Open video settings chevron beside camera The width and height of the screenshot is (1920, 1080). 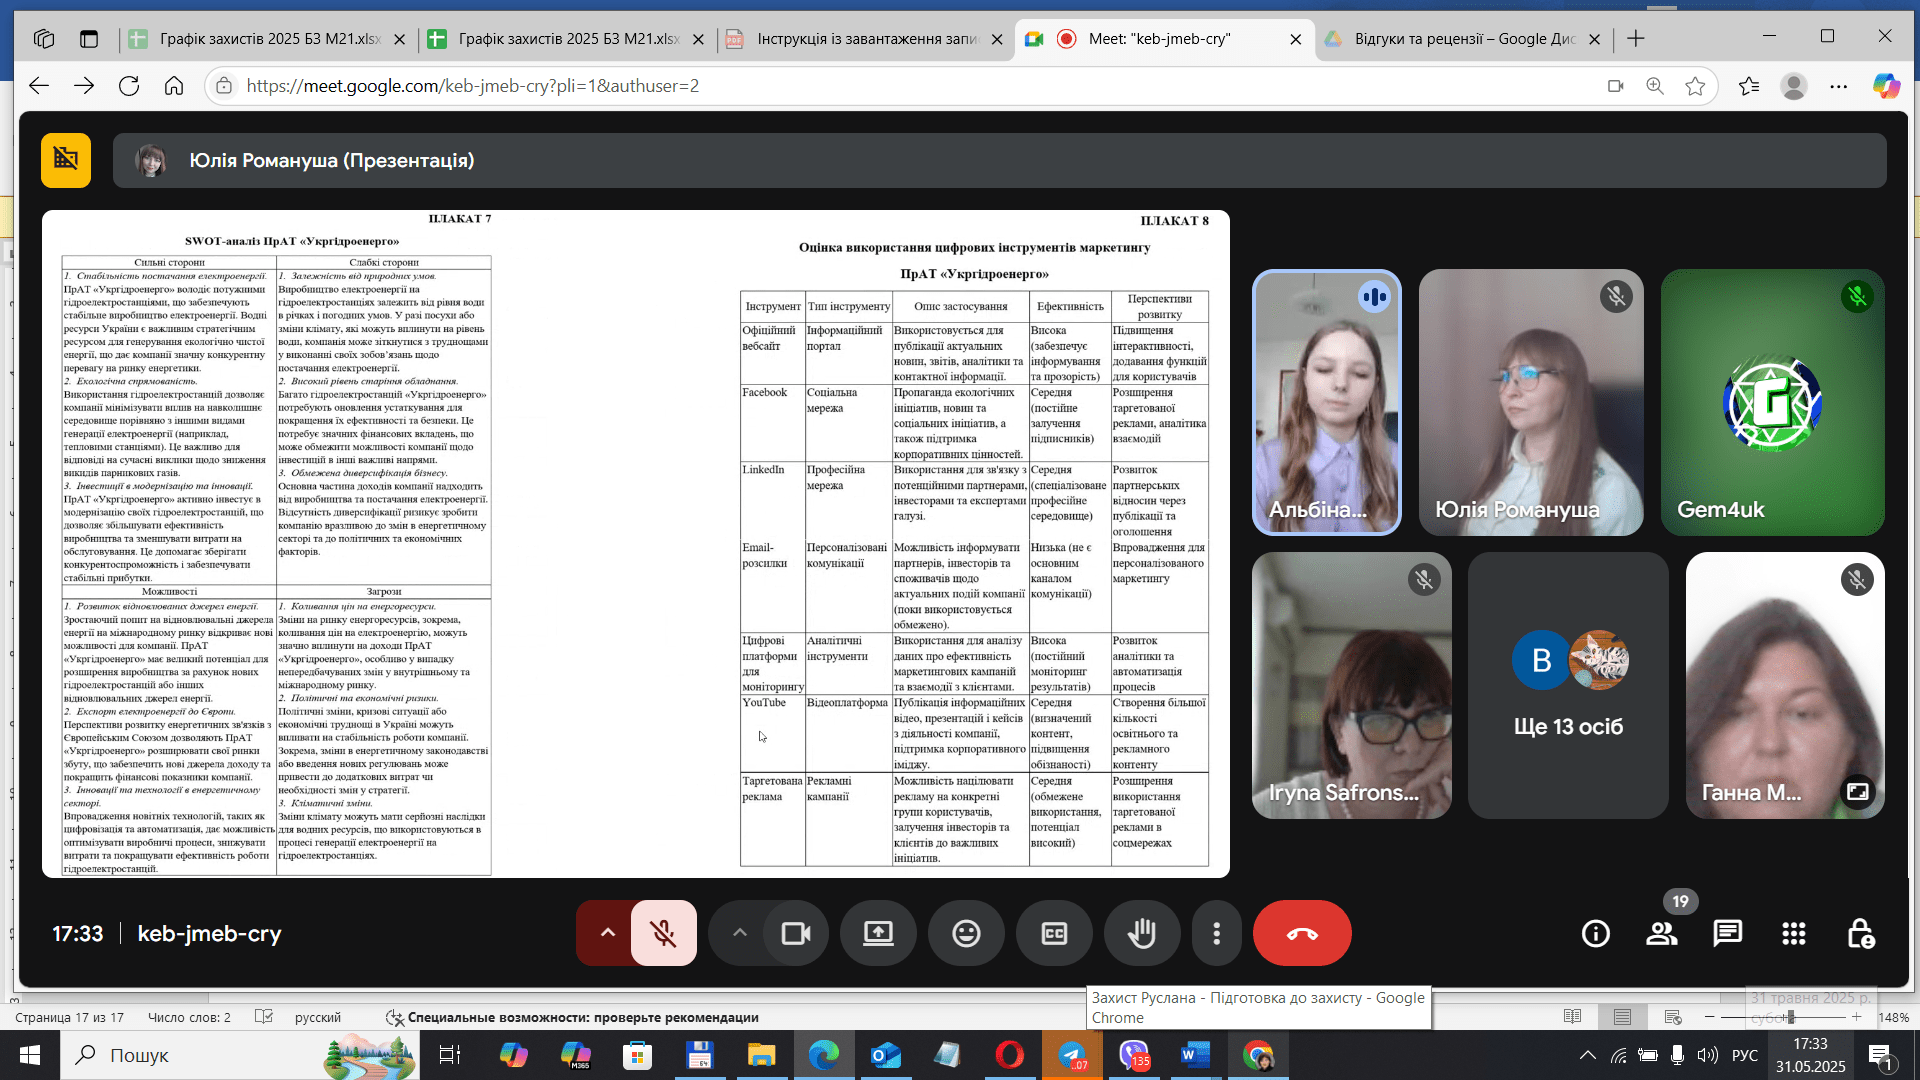click(x=739, y=933)
